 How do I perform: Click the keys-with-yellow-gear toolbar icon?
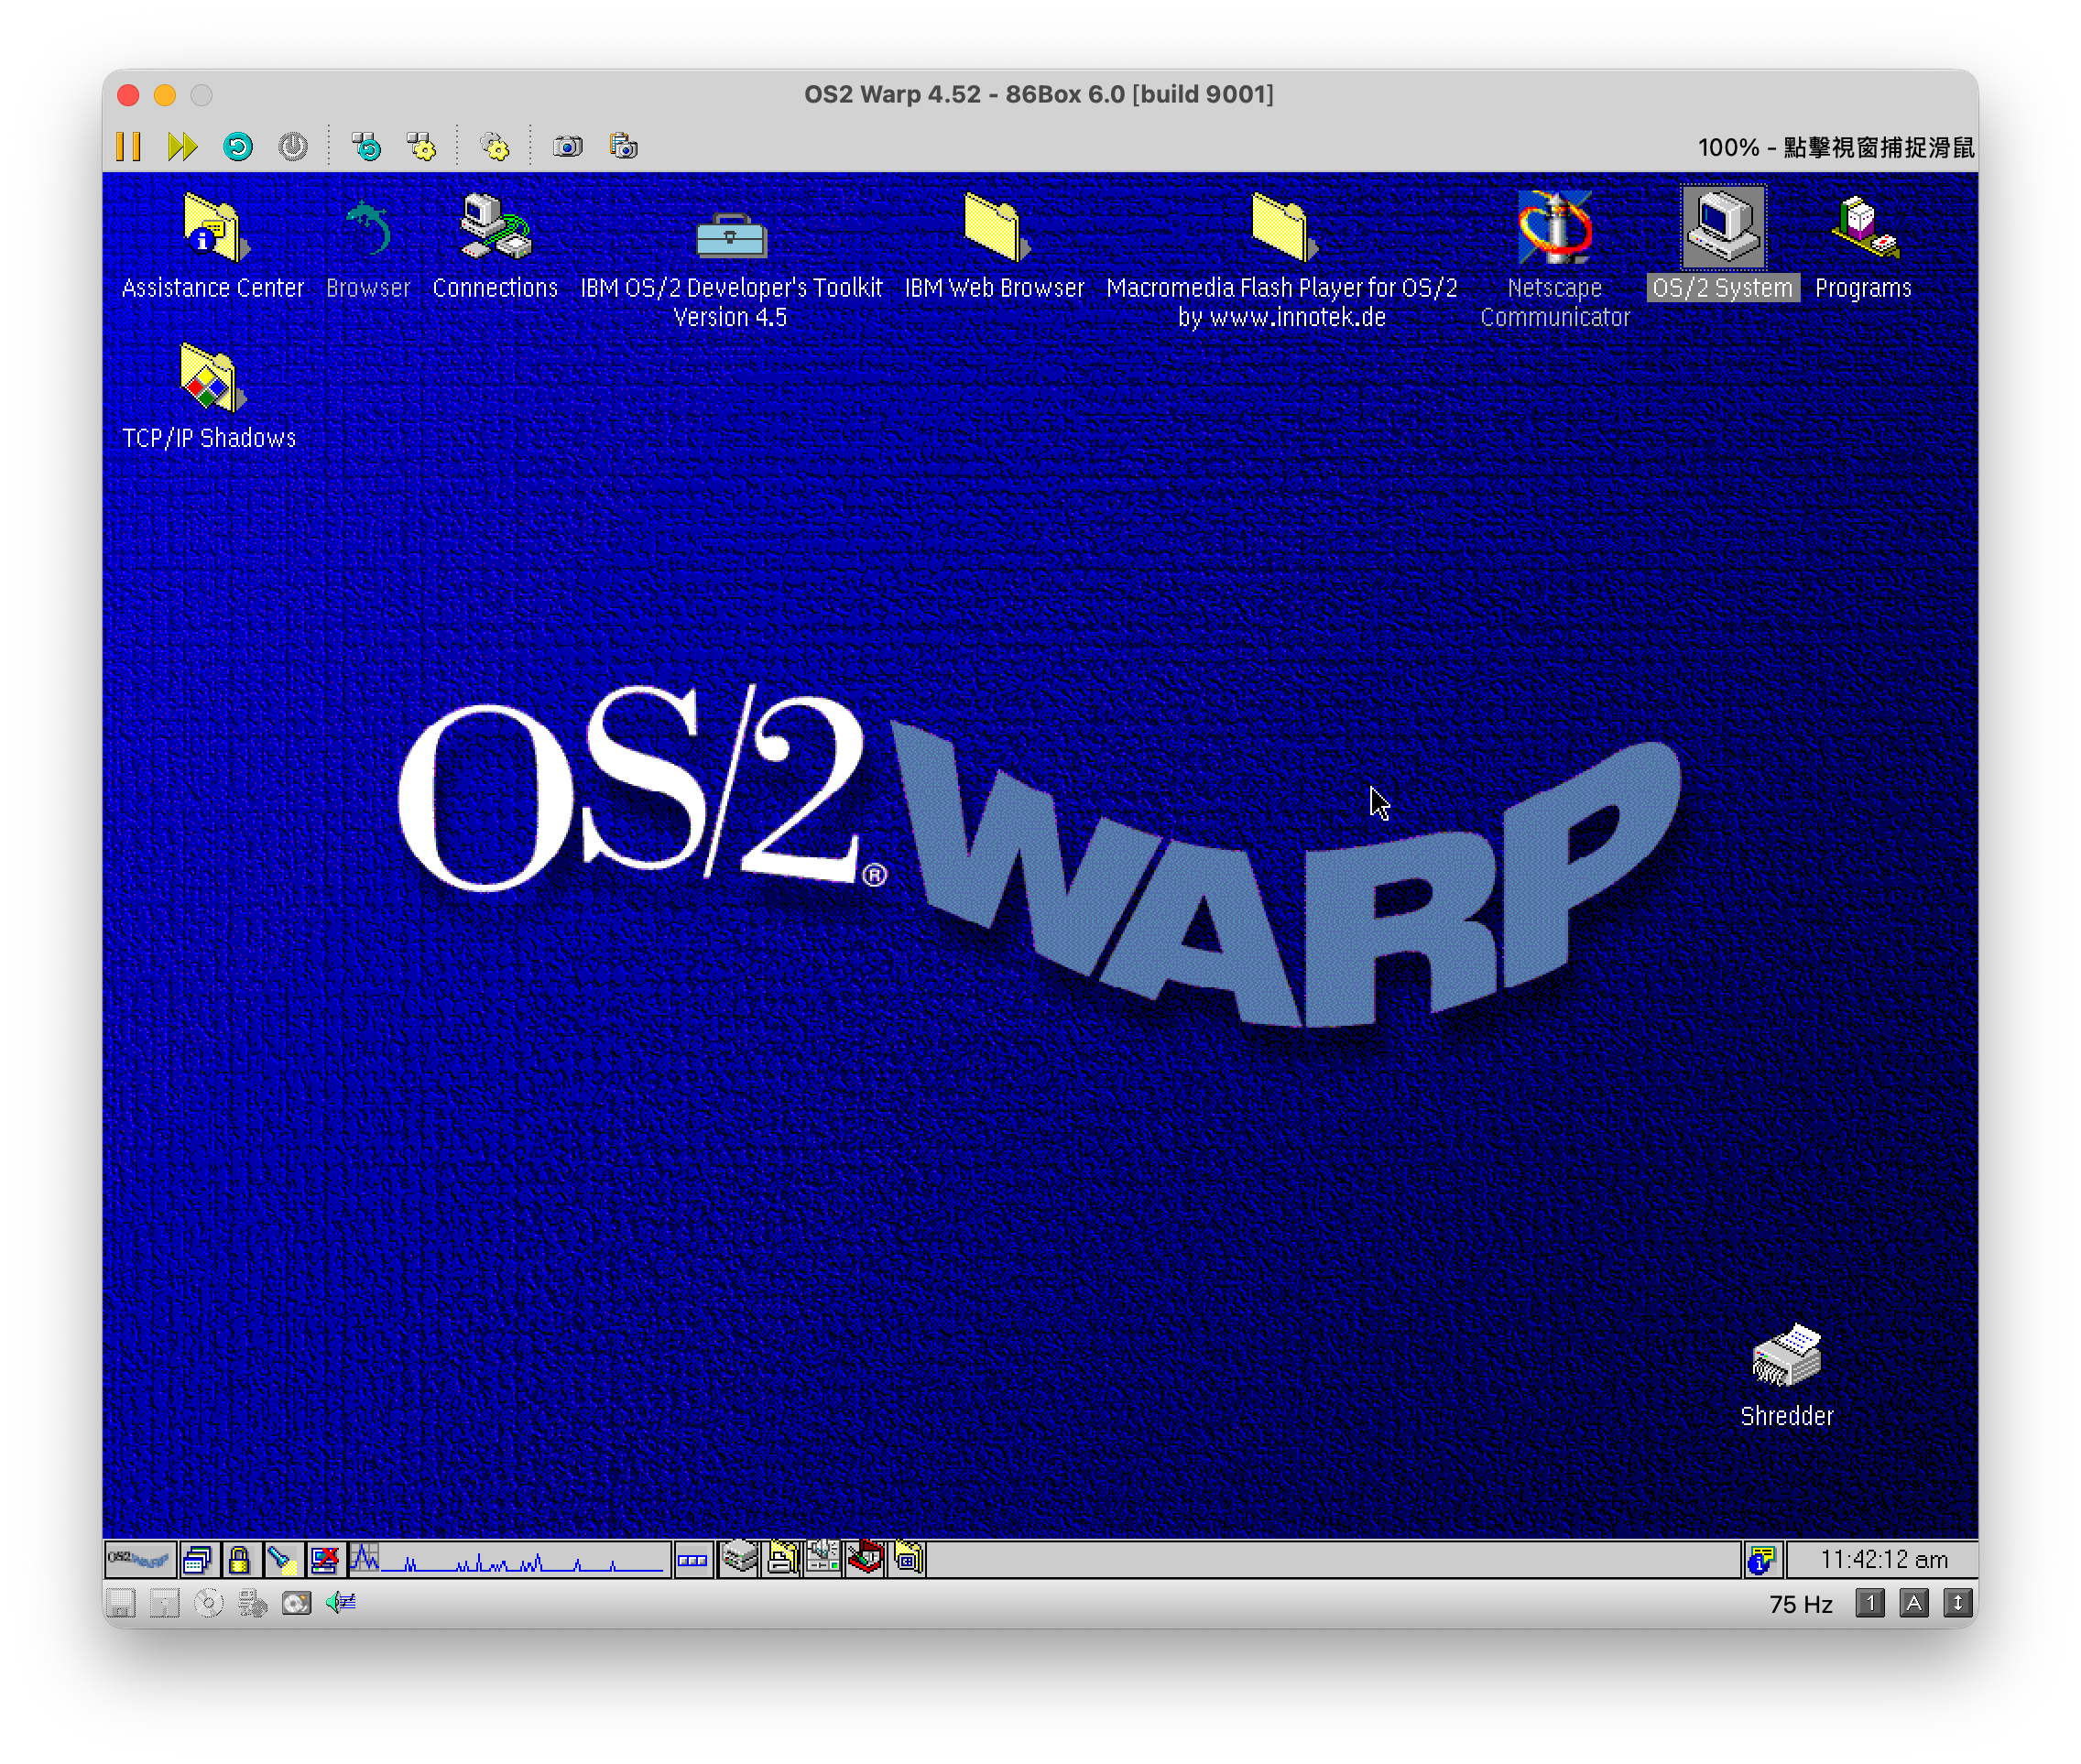click(421, 147)
